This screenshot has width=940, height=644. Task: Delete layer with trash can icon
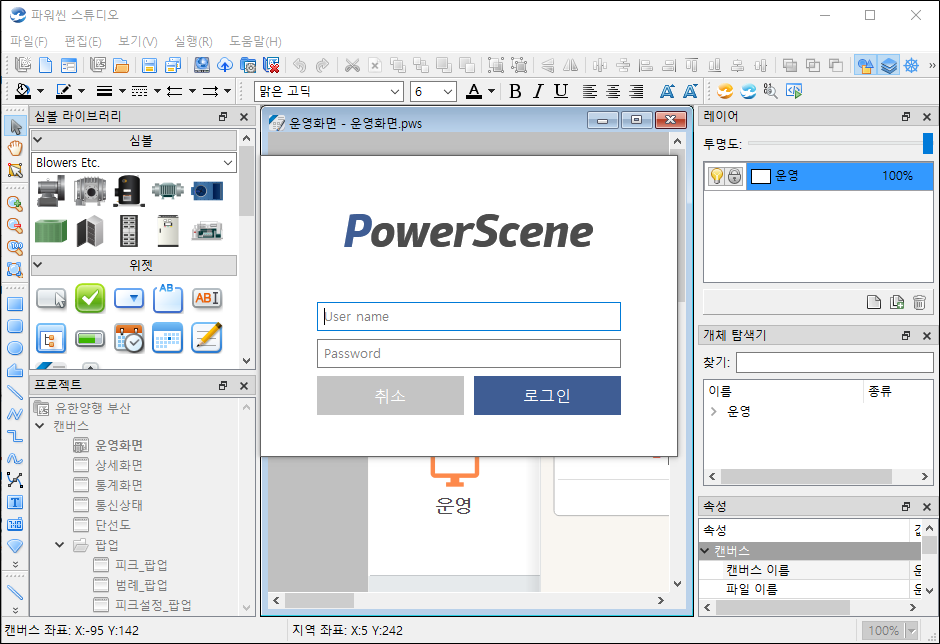[x=919, y=302]
